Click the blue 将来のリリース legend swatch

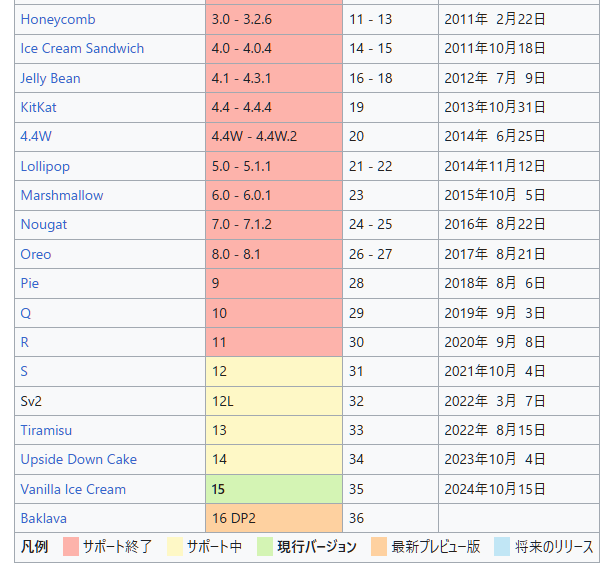click(502, 547)
